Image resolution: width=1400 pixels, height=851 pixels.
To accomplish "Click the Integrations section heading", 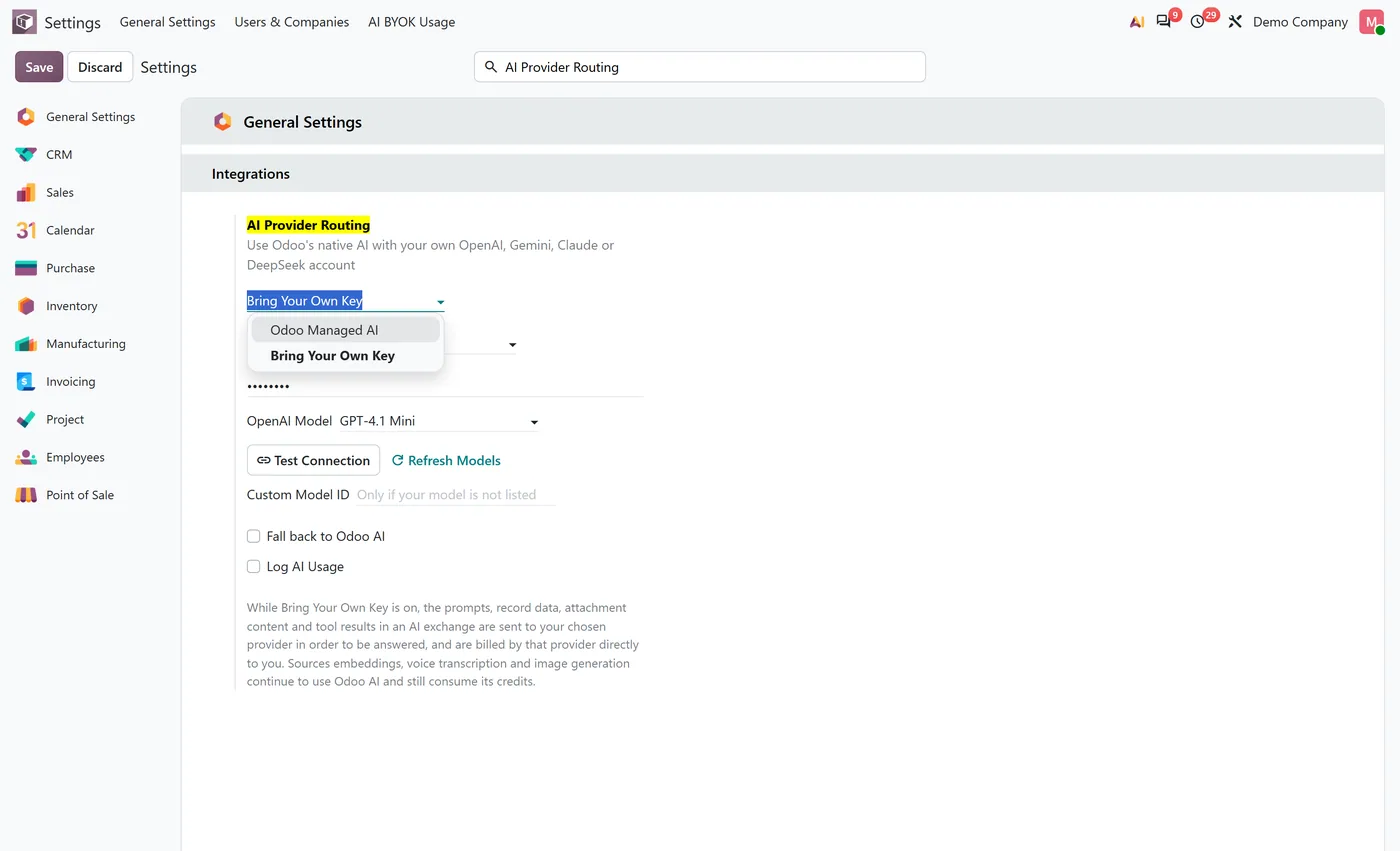I will 251,174.
